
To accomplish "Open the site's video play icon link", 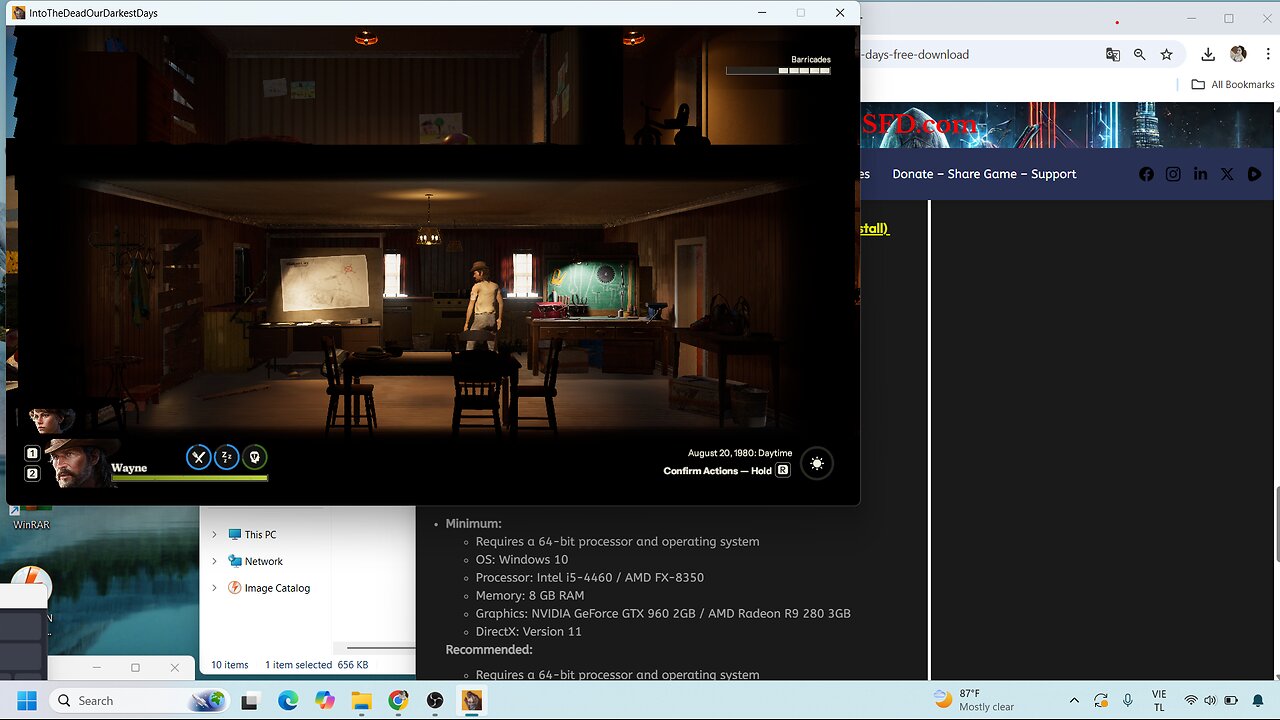I will coord(1254,174).
